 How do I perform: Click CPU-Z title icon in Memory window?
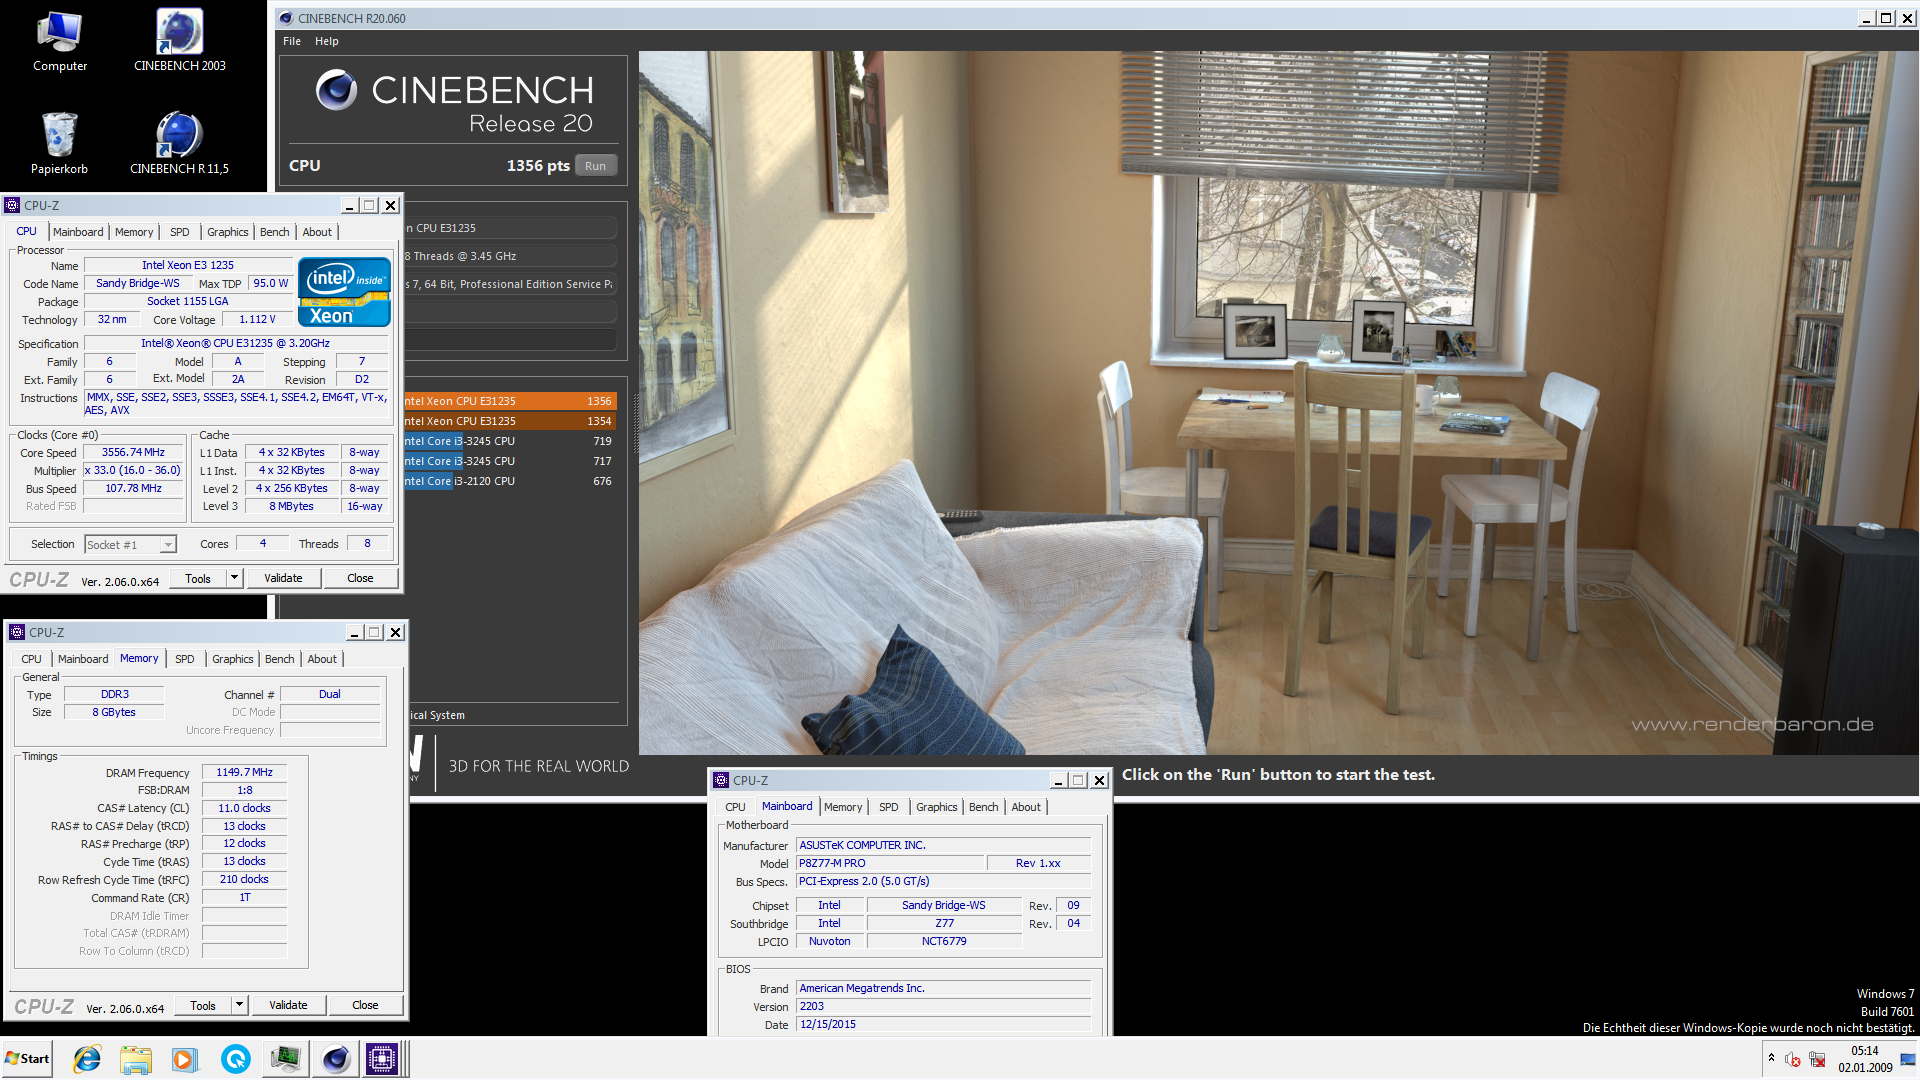pos(17,632)
